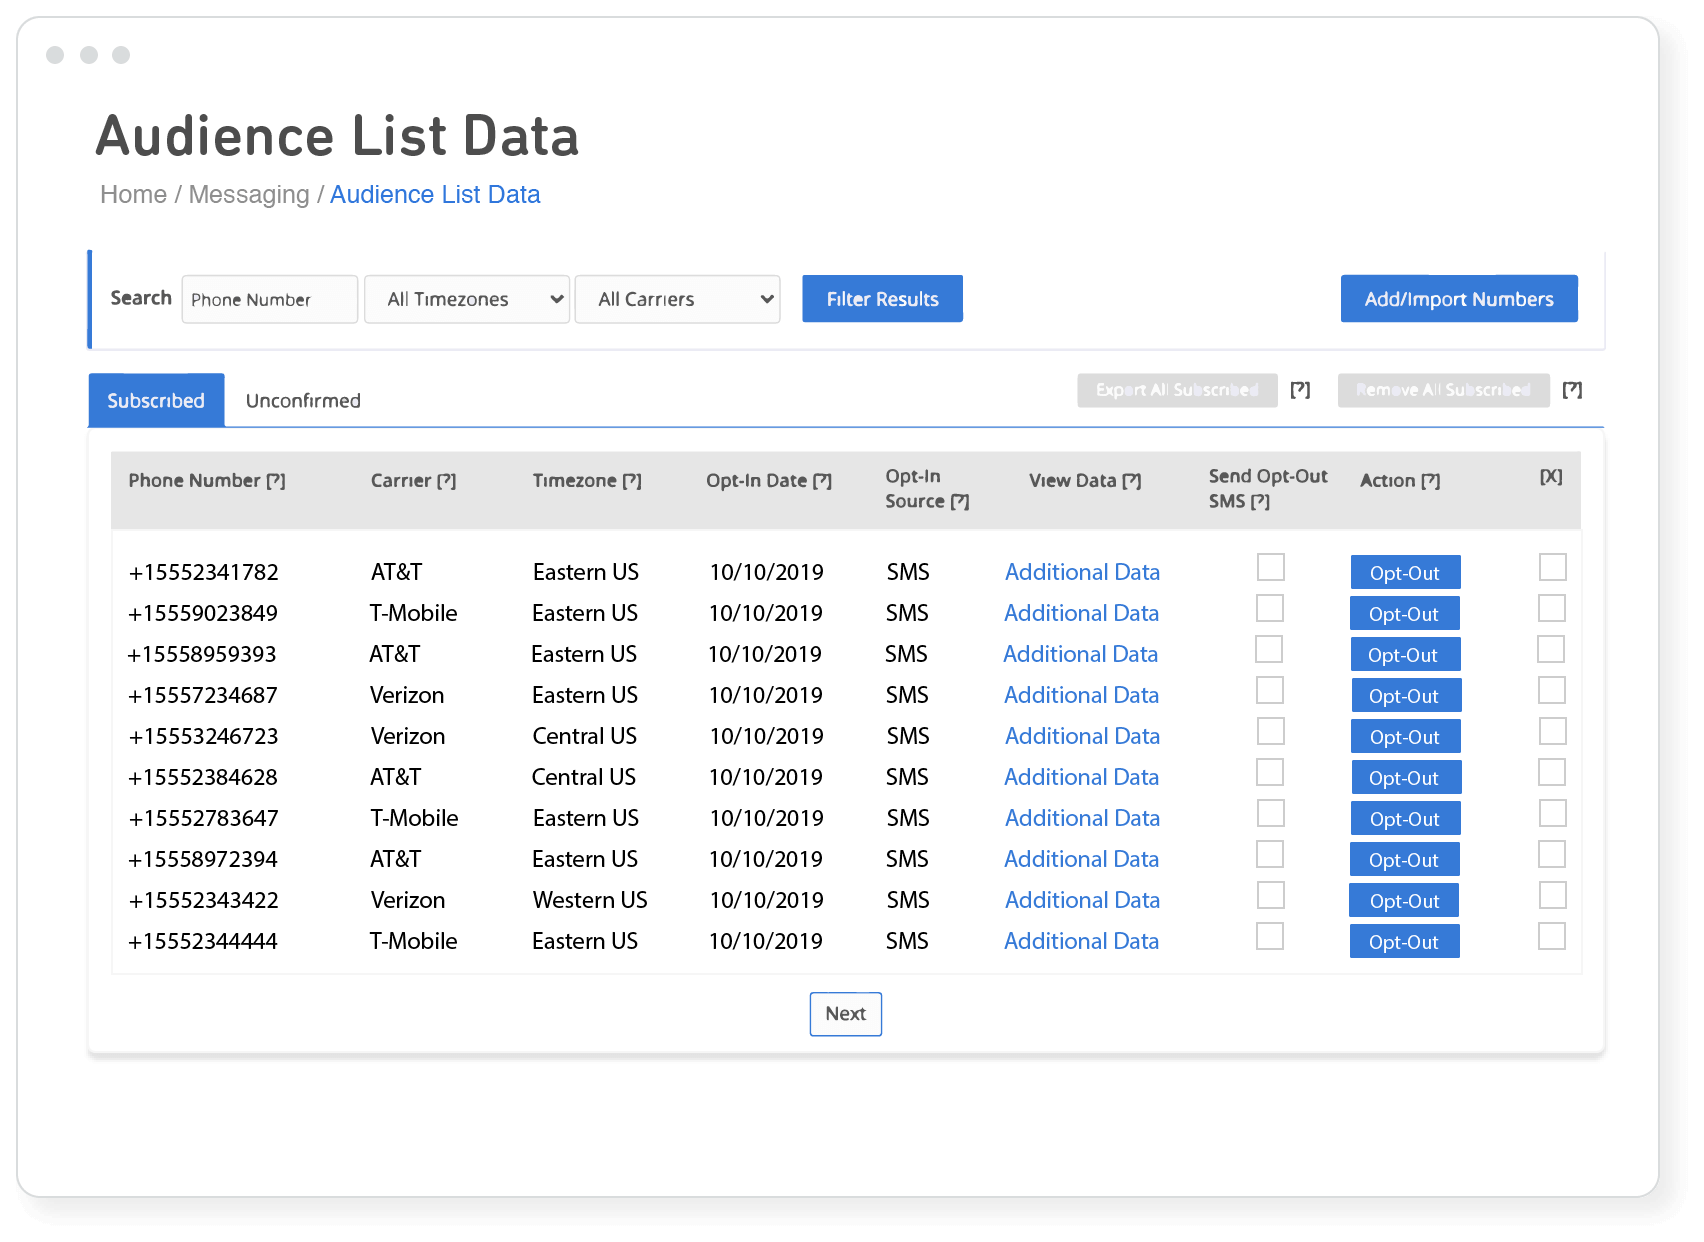
Task: Tick the remove [X] checkbox for +15552783647
Action: [x=1553, y=813]
